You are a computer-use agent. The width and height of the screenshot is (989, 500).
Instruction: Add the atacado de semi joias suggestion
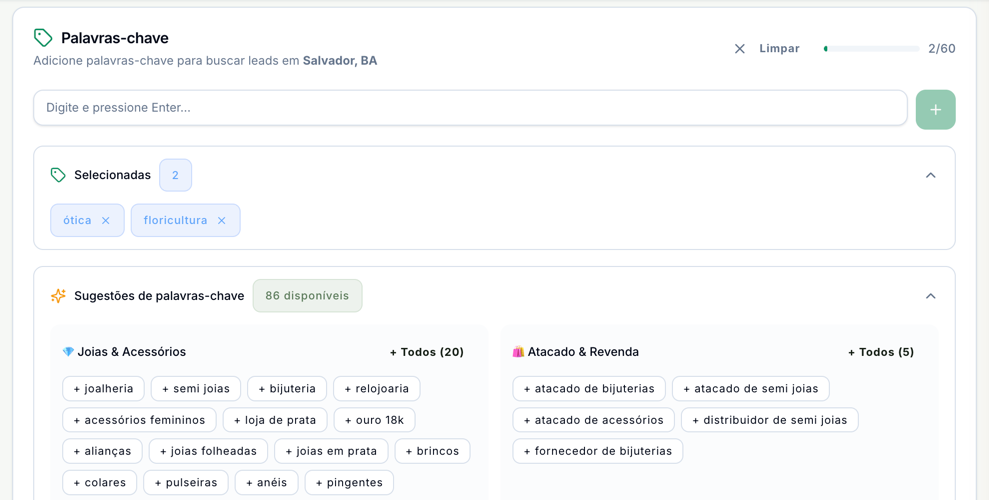point(751,389)
